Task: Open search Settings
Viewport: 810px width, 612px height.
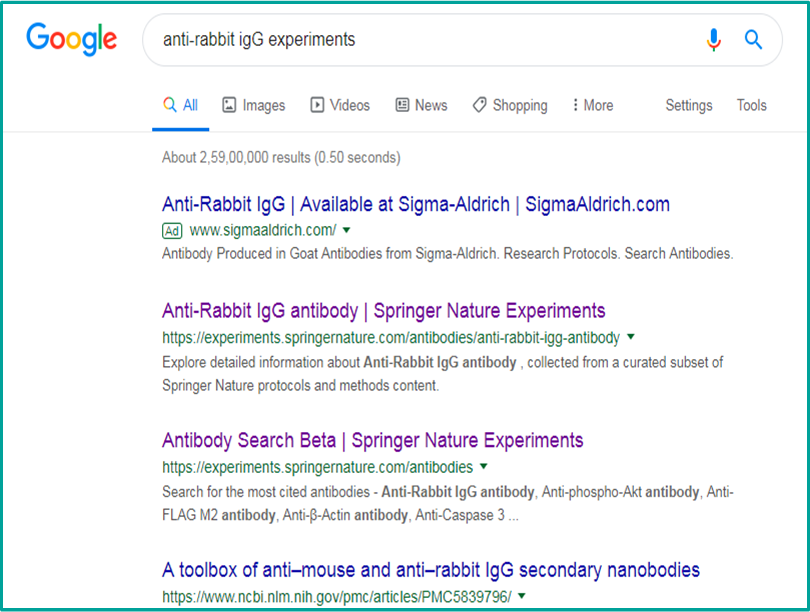Action: tap(689, 105)
